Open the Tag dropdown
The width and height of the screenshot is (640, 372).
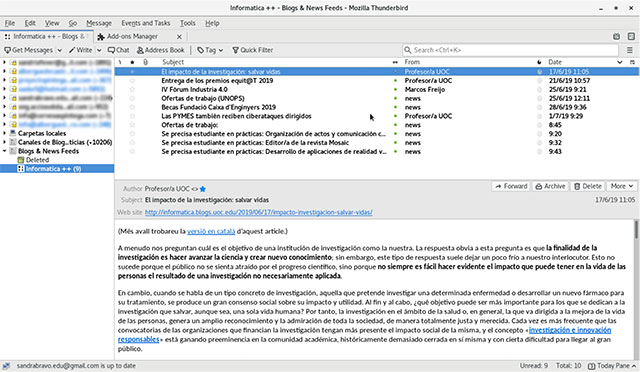point(210,50)
